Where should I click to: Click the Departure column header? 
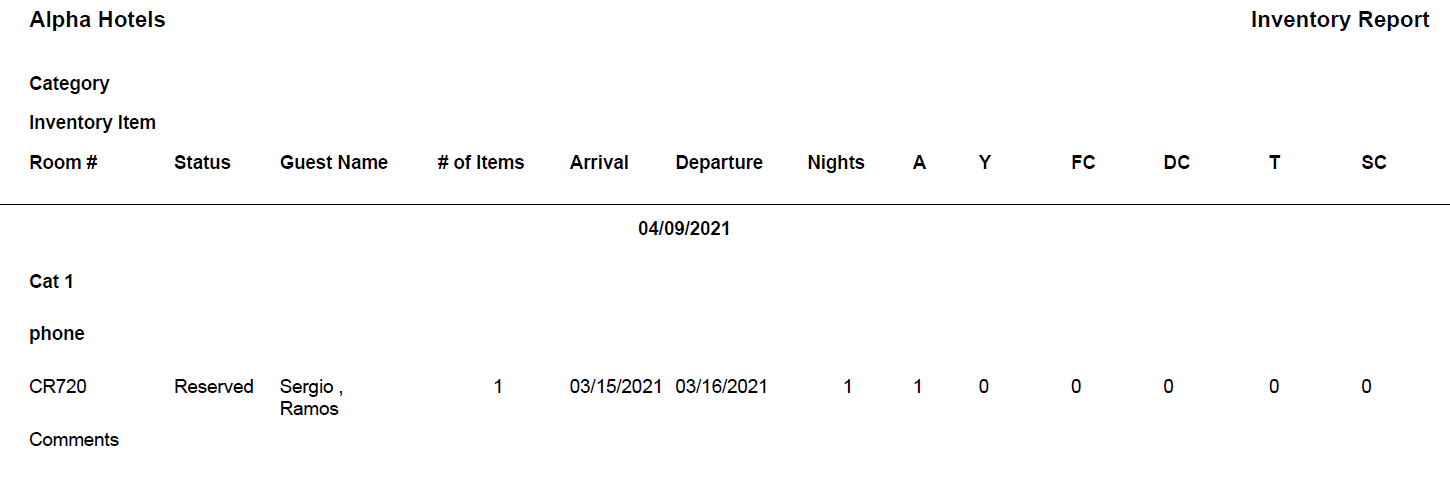pyautogui.click(x=719, y=163)
